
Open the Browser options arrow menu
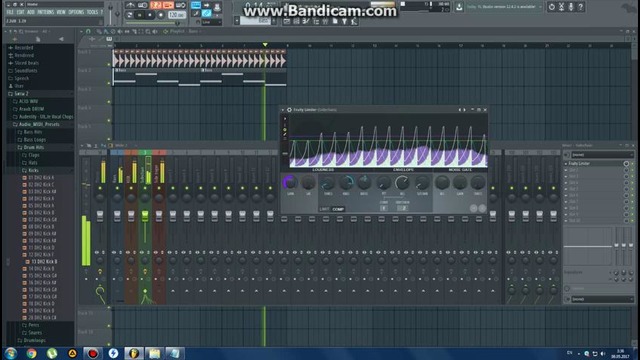pos(6,31)
